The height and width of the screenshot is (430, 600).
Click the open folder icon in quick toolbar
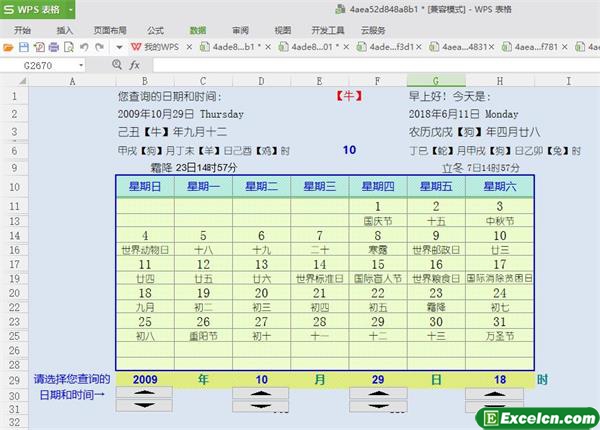(10, 47)
